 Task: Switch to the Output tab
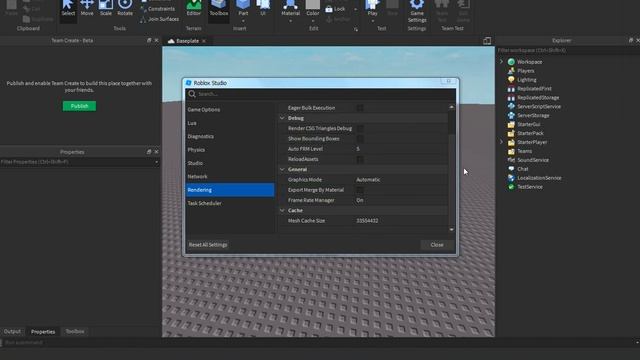[12, 331]
